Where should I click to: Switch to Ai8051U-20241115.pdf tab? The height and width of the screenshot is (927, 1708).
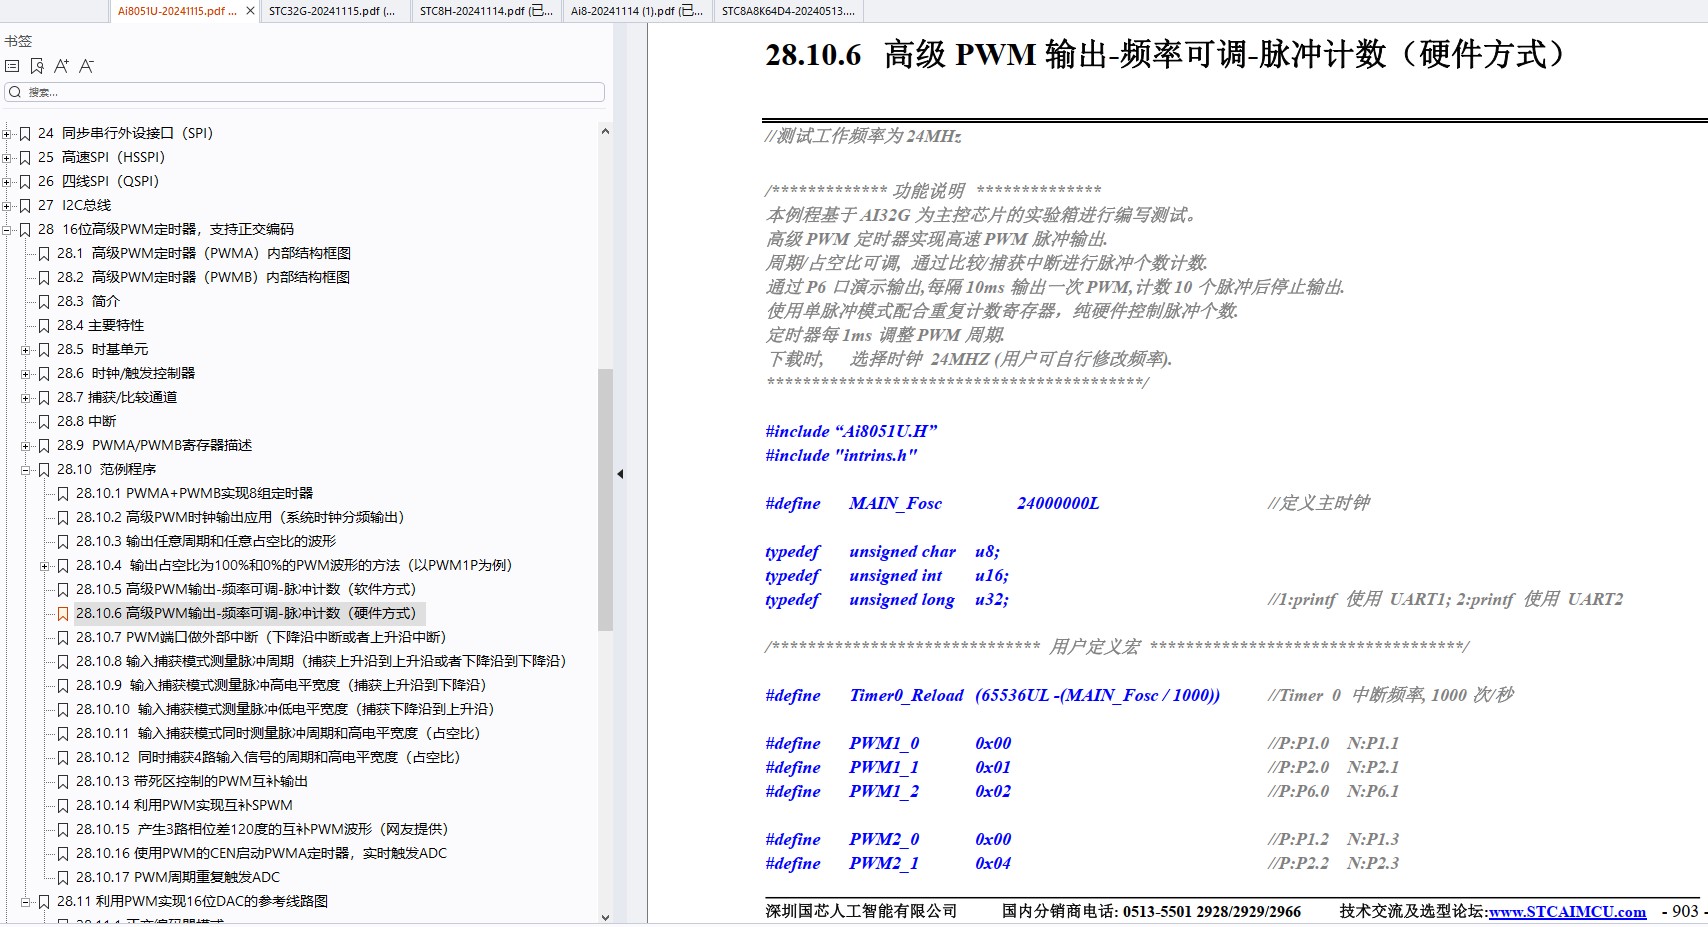coord(177,11)
